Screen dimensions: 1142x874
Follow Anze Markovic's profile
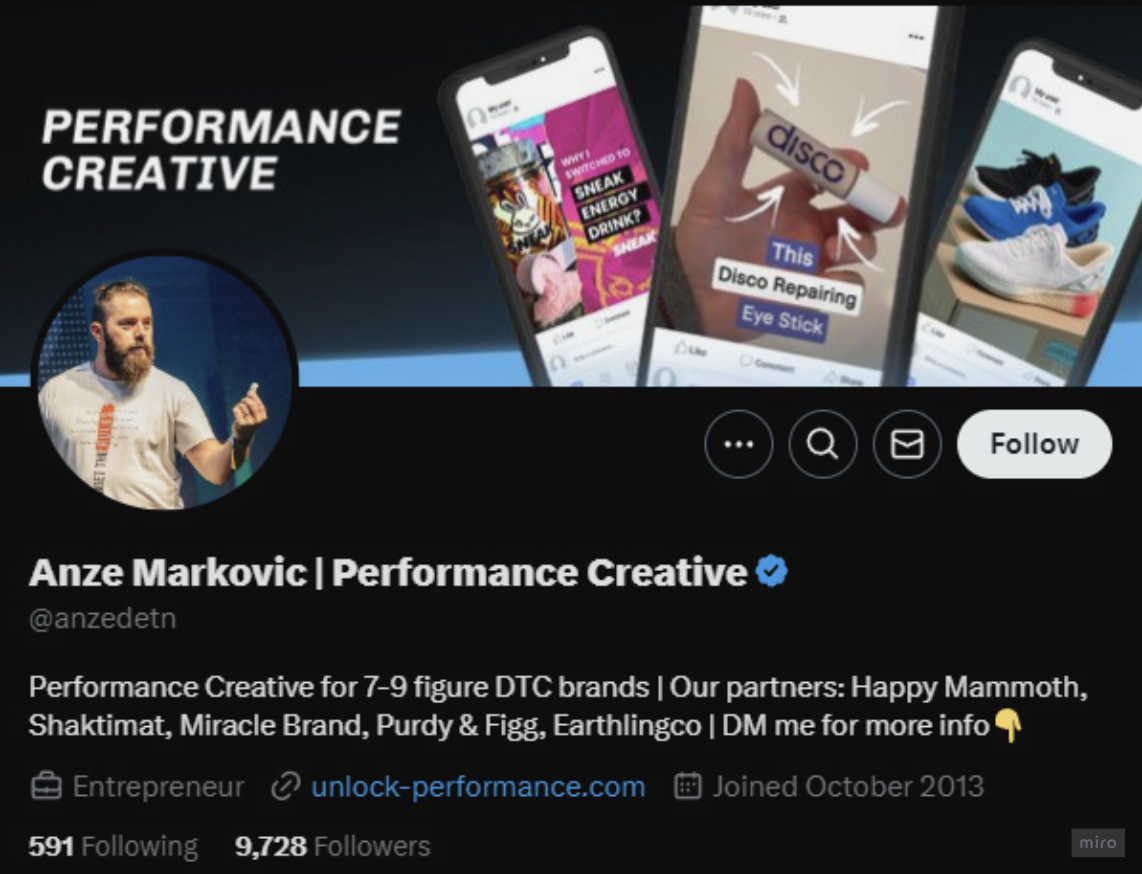pyautogui.click(x=1034, y=444)
